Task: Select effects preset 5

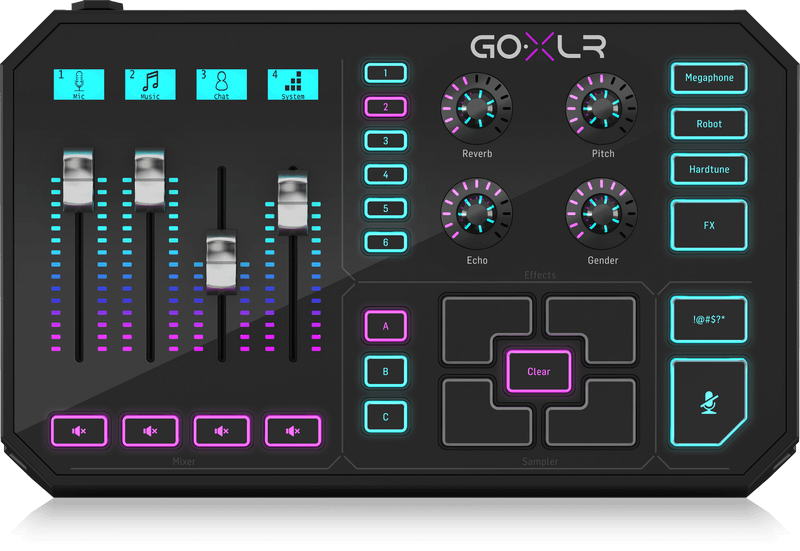Action: 386,208
